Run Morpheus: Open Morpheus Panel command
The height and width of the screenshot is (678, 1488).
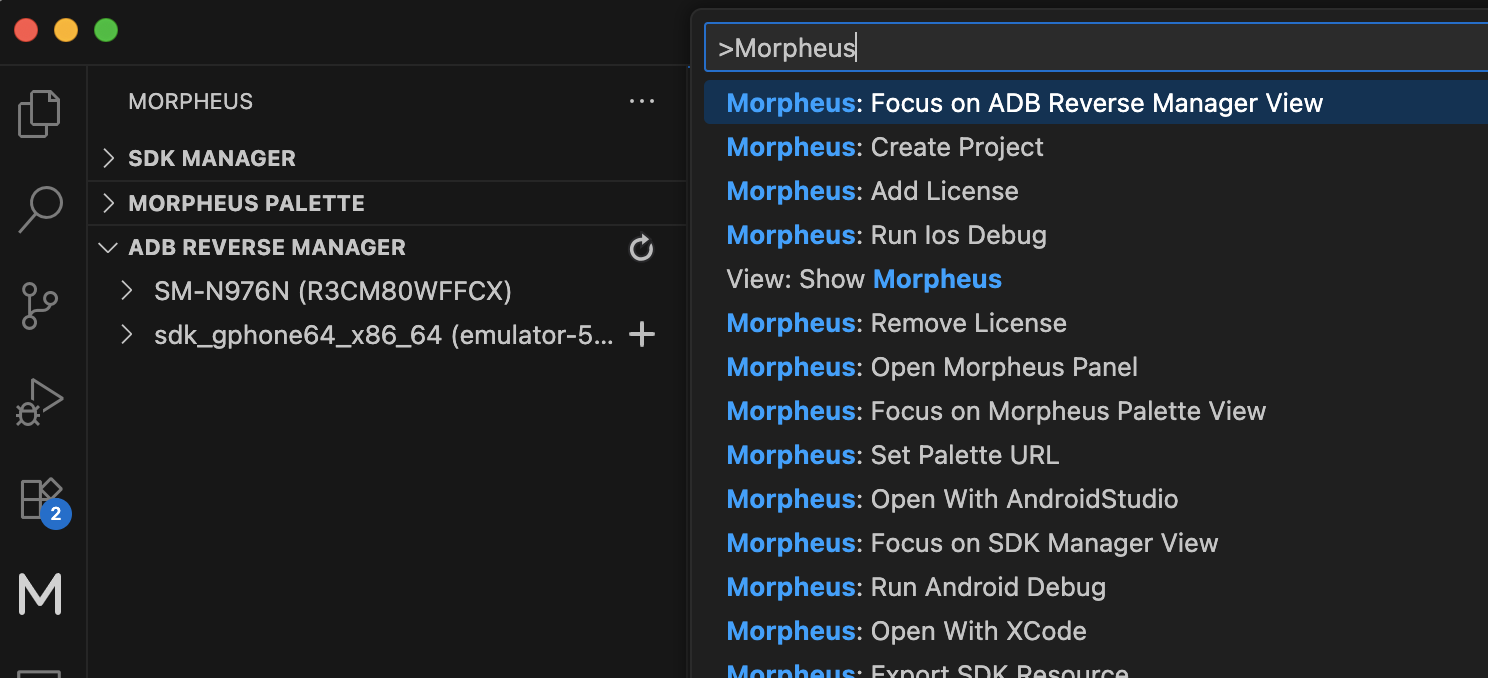point(1096,367)
